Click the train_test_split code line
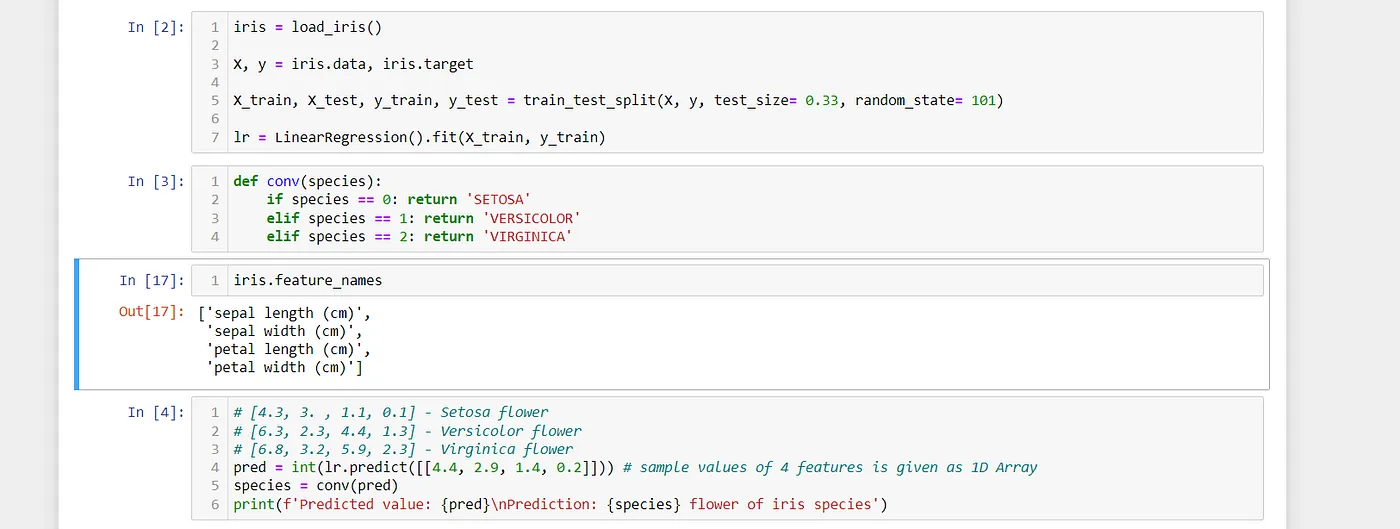The width and height of the screenshot is (1400, 529). (618, 100)
